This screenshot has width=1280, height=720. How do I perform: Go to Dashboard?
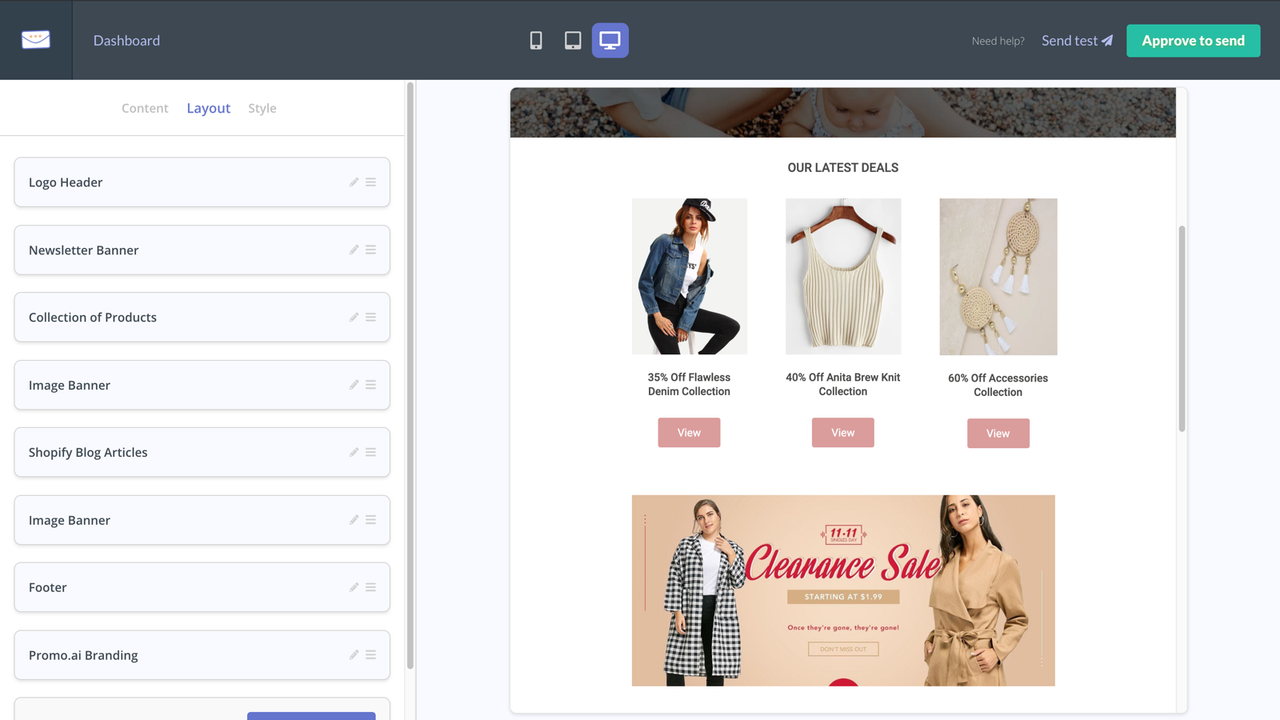pos(126,40)
